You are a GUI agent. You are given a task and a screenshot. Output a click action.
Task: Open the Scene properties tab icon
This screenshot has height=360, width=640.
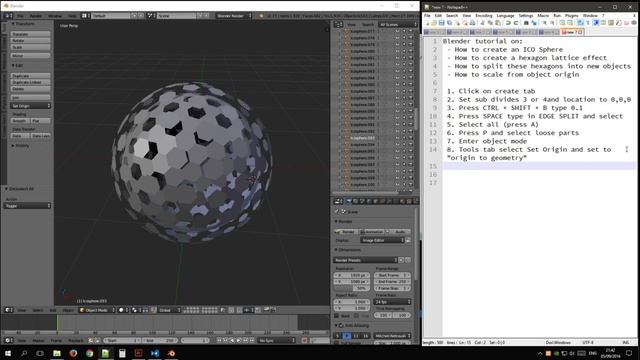(x=362, y=201)
